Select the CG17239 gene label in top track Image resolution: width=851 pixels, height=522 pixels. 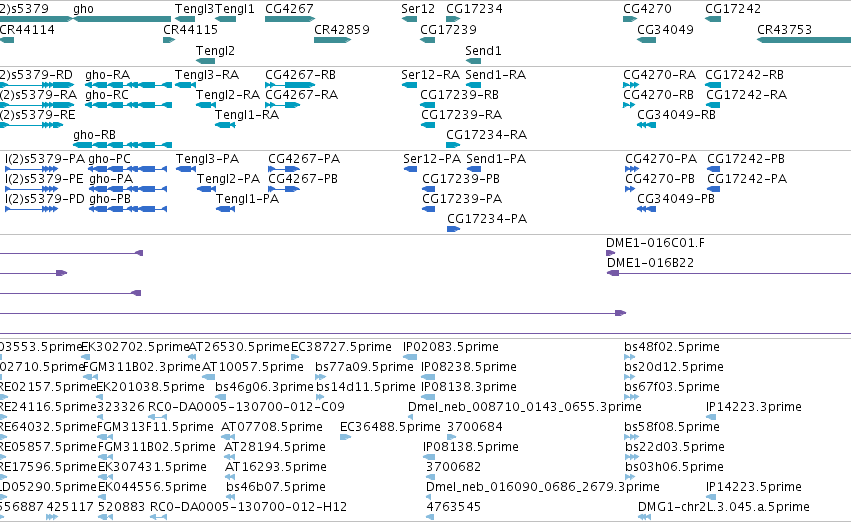(x=448, y=29)
